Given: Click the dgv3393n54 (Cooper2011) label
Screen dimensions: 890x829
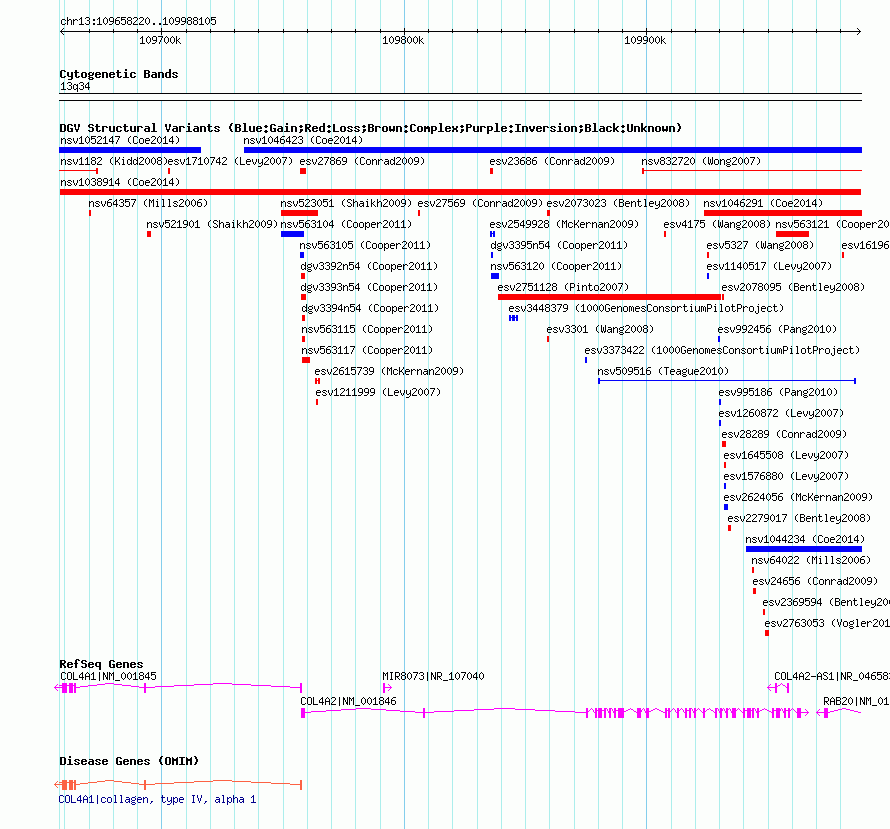Looking at the screenshot, I should [x=369, y=287].
